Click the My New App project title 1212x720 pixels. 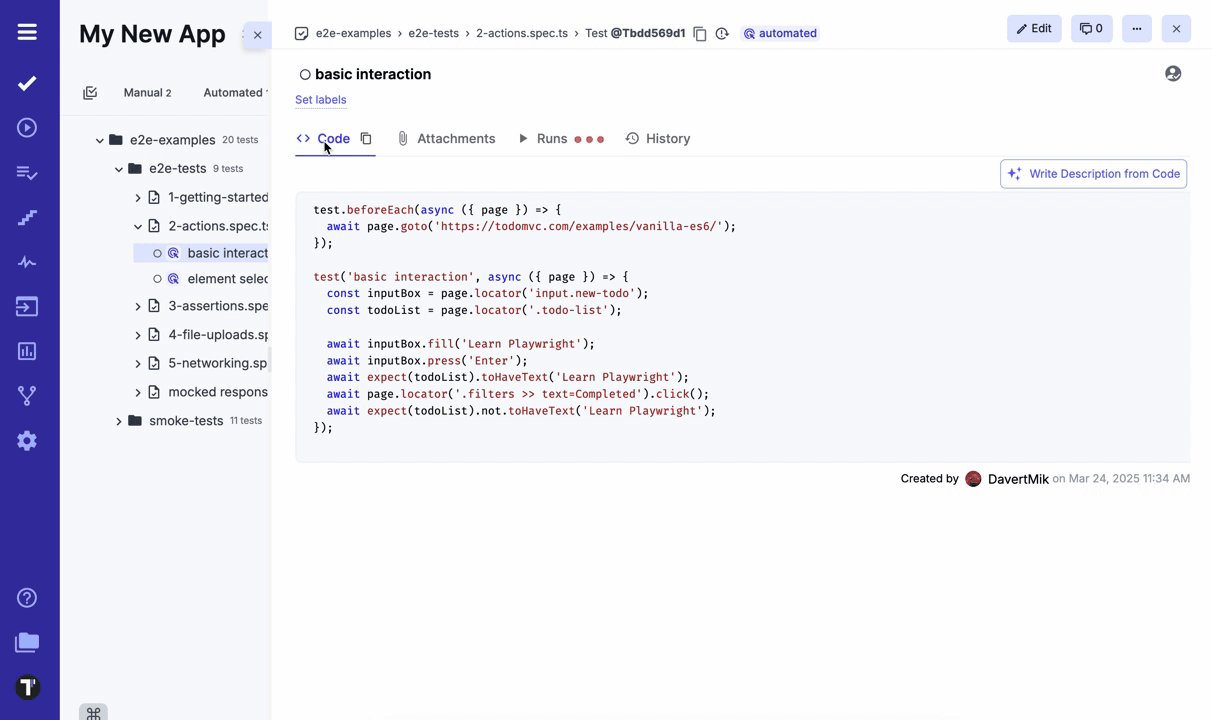152,34
